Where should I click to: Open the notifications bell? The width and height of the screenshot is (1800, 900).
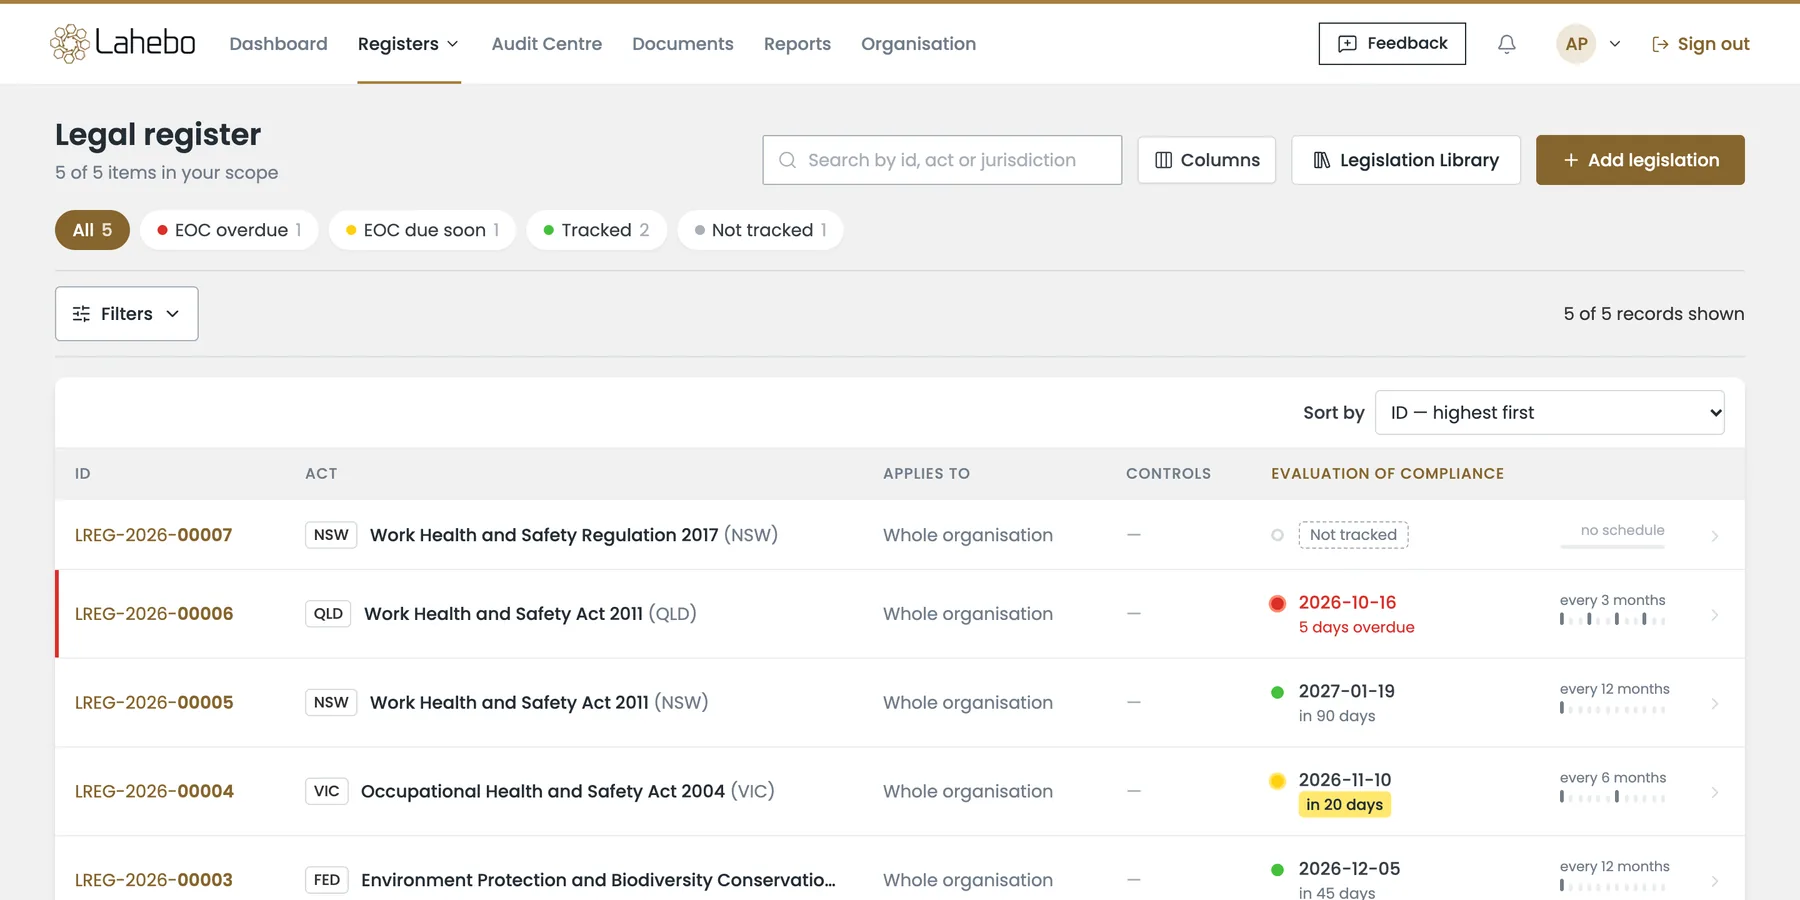1506,44
